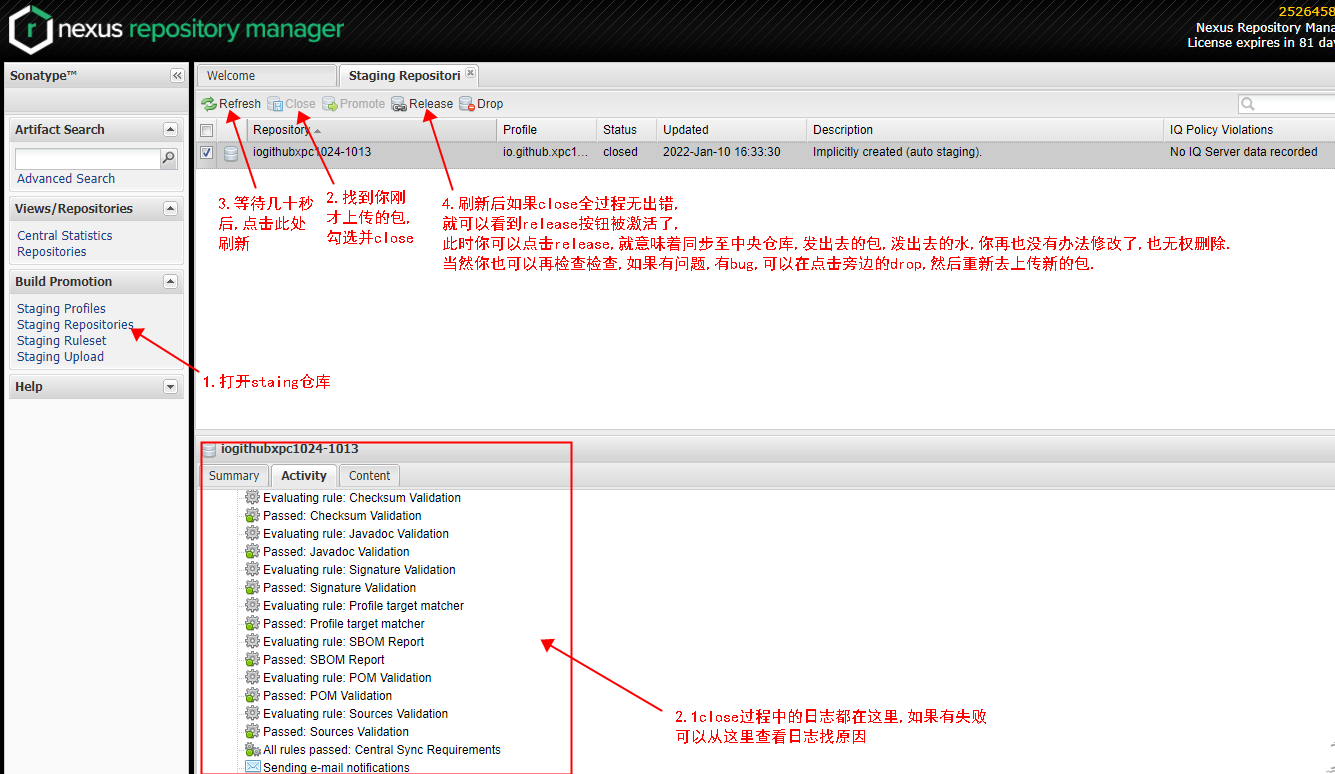The height and width of the screenshot is (774, 1335).
Task: Click the Close staging repository button
Action: (291, 104)
